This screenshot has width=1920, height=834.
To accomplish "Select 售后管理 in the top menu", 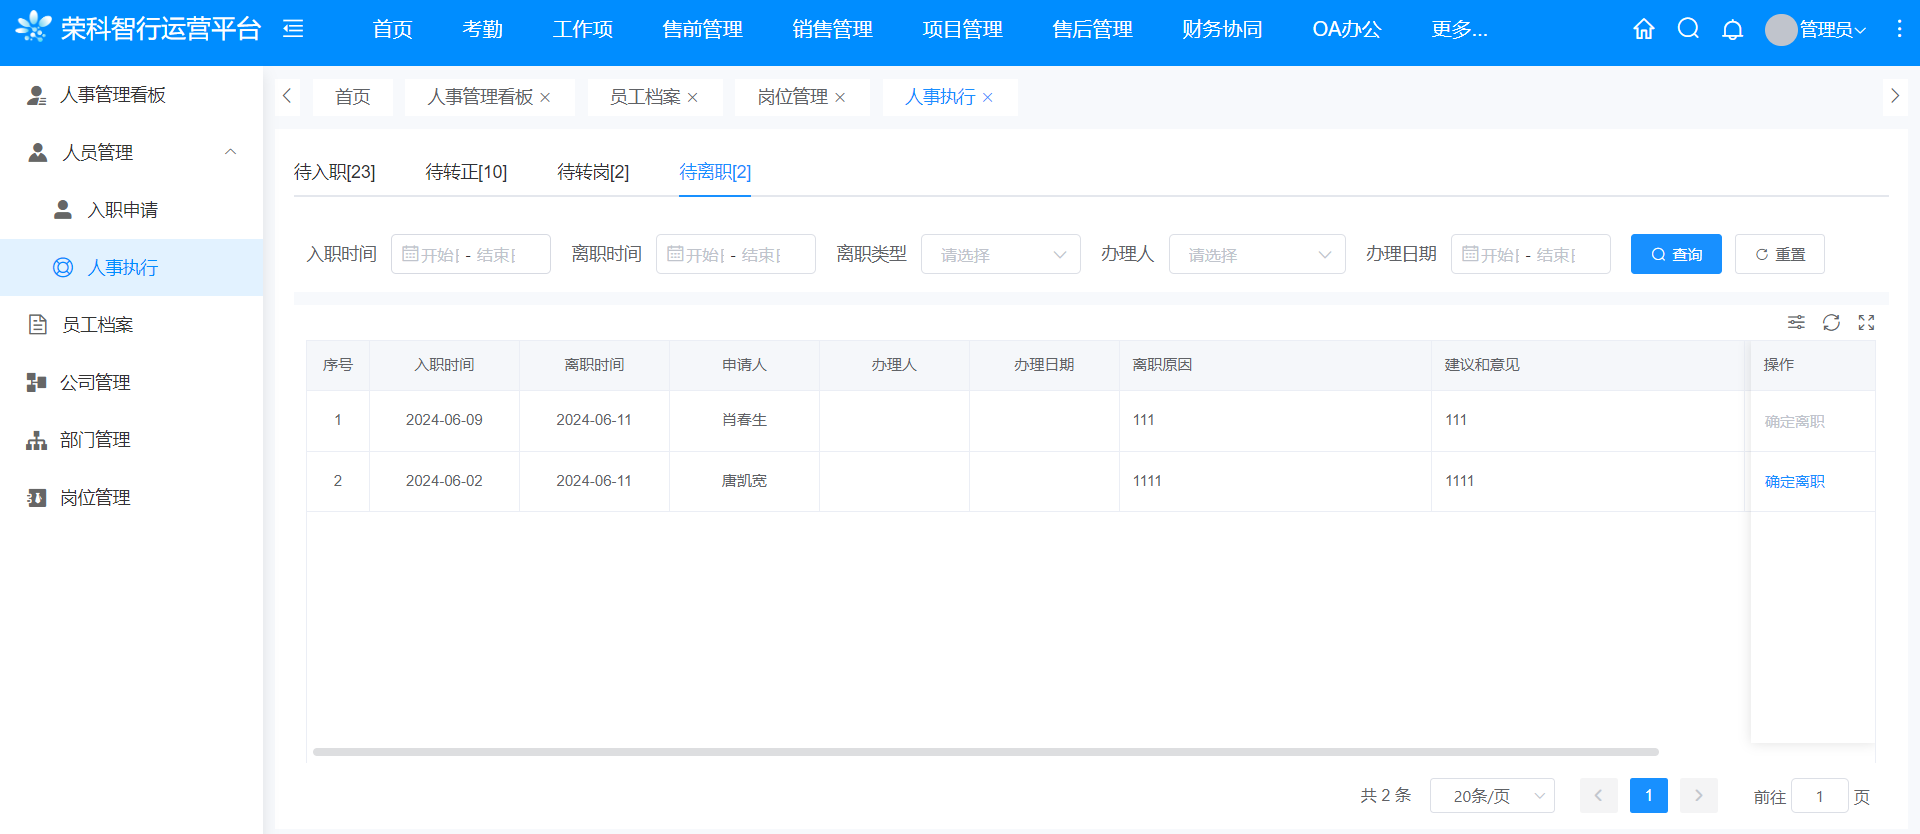I will (1092, 29).
